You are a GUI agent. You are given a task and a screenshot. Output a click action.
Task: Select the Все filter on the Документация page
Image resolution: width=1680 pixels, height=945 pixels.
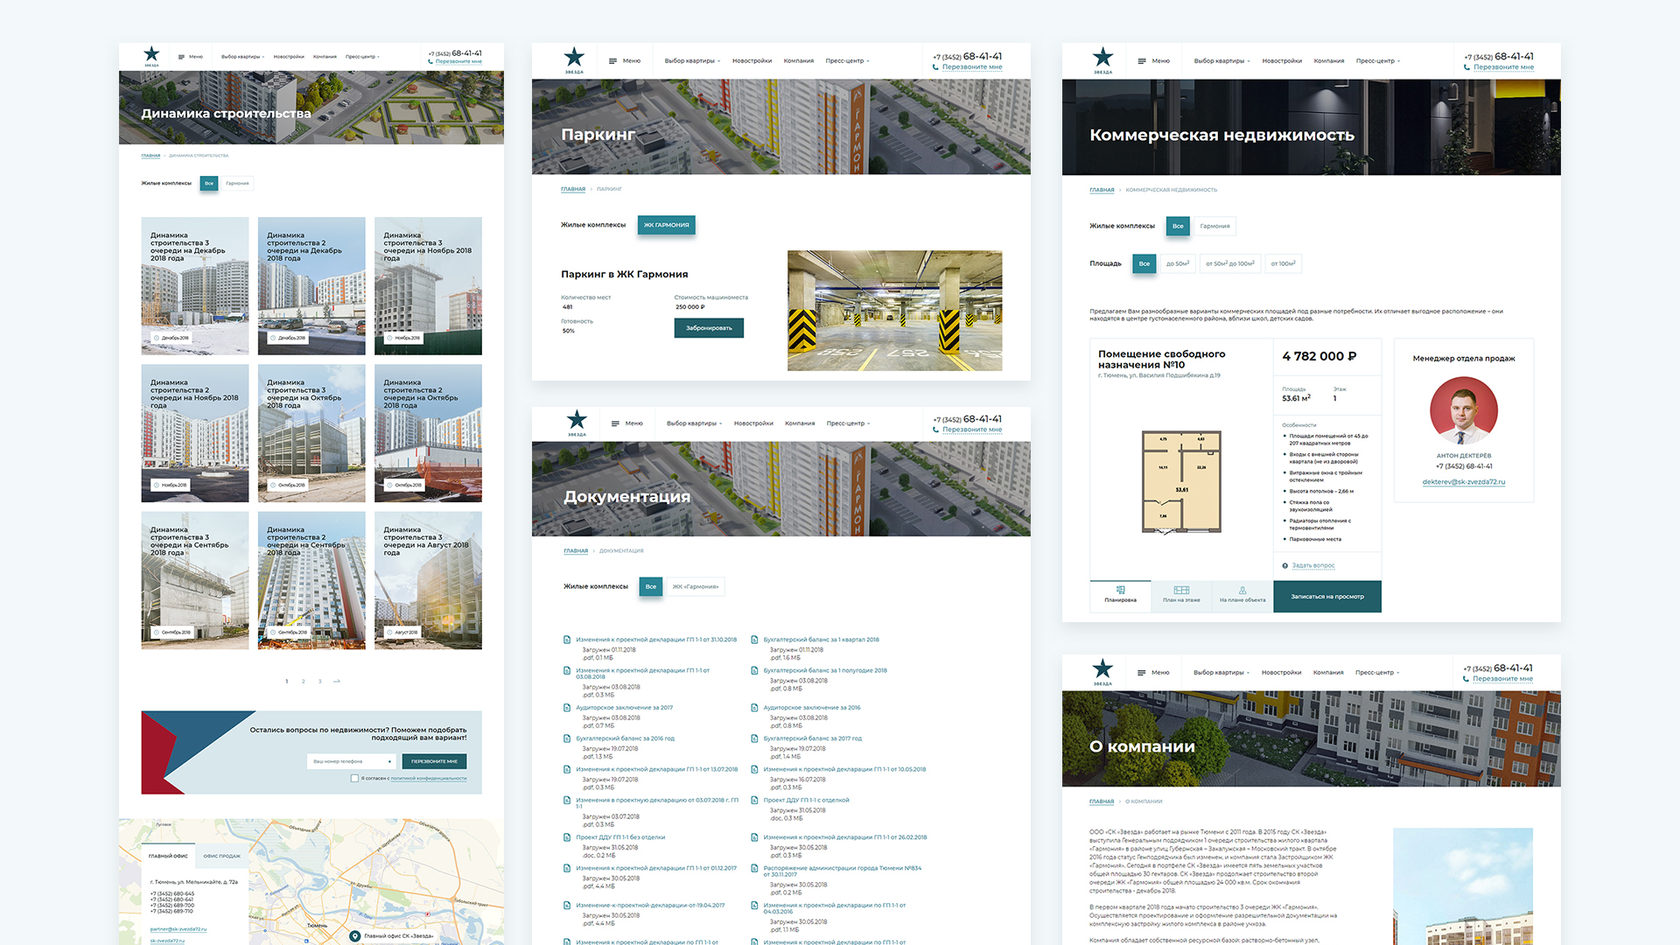pyautogui.click(x=651, y=587)
